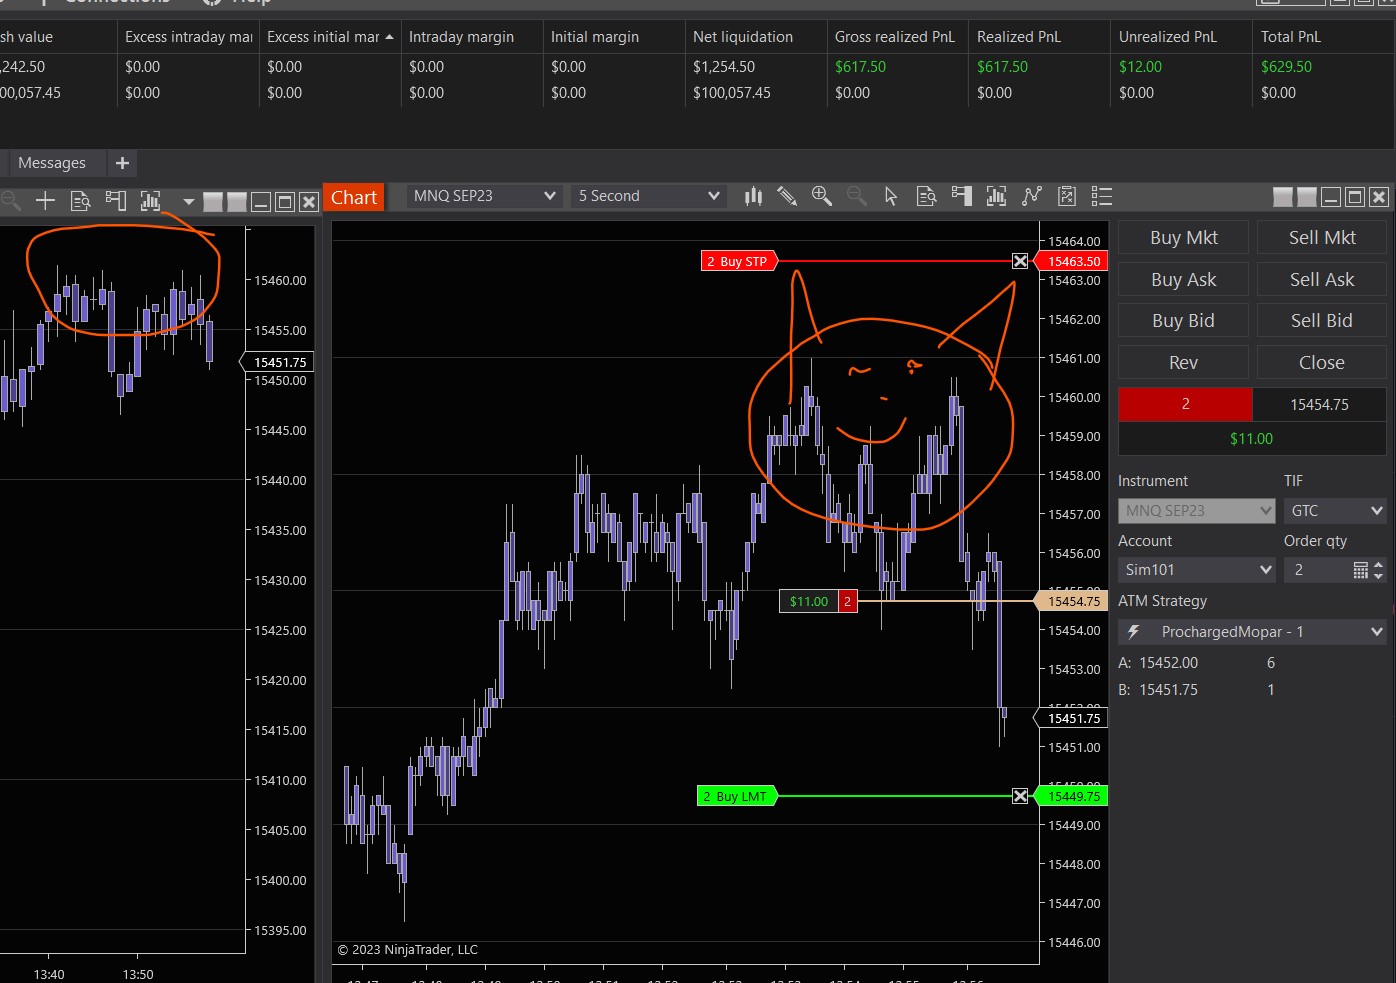Click the Sell Mkt button
Screen dimensions: 1396x983
[1322, 238]
